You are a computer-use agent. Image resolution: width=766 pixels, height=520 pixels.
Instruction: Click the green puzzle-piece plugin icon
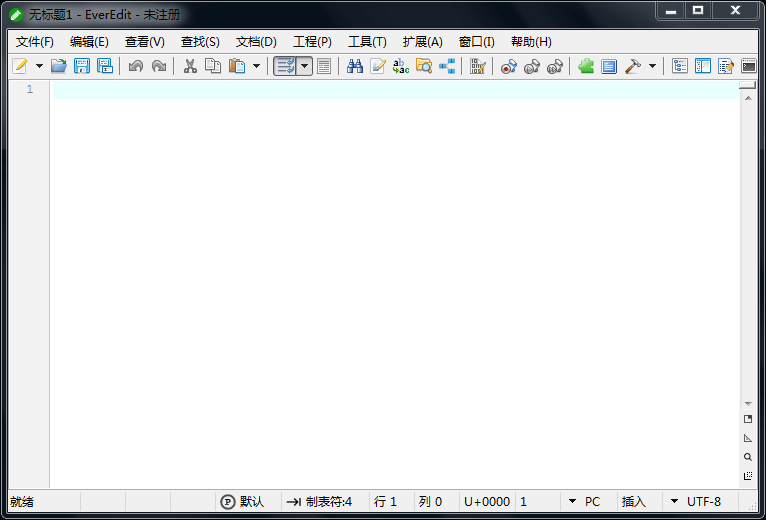[586, 66]
